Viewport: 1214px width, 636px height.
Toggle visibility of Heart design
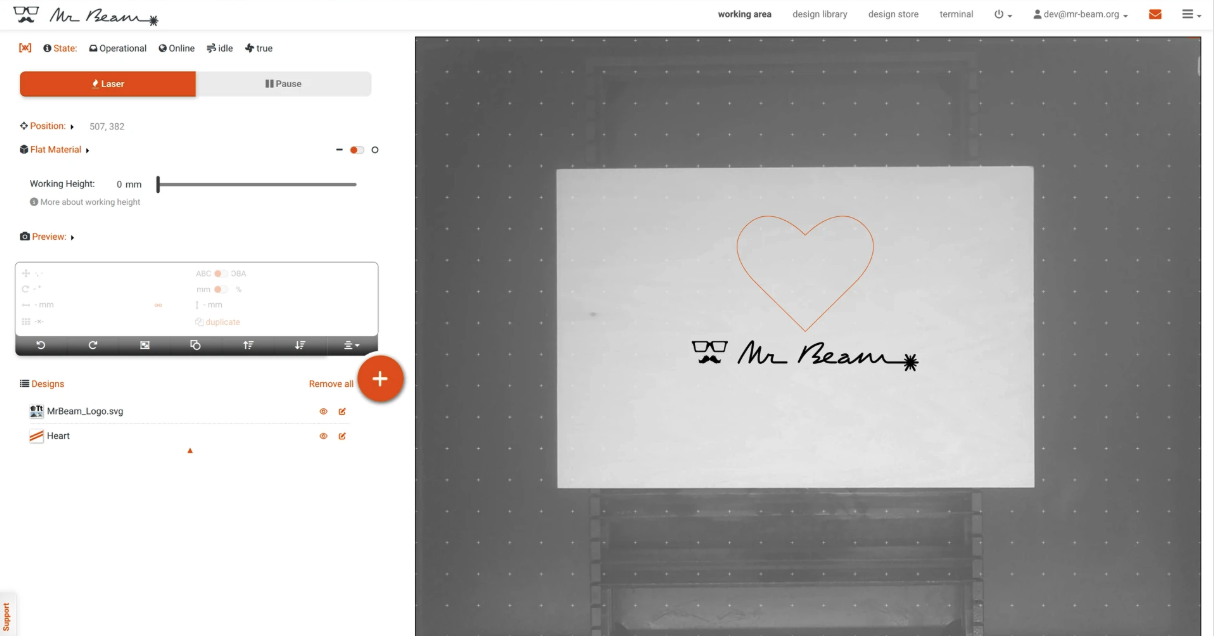tap(323, 436)
